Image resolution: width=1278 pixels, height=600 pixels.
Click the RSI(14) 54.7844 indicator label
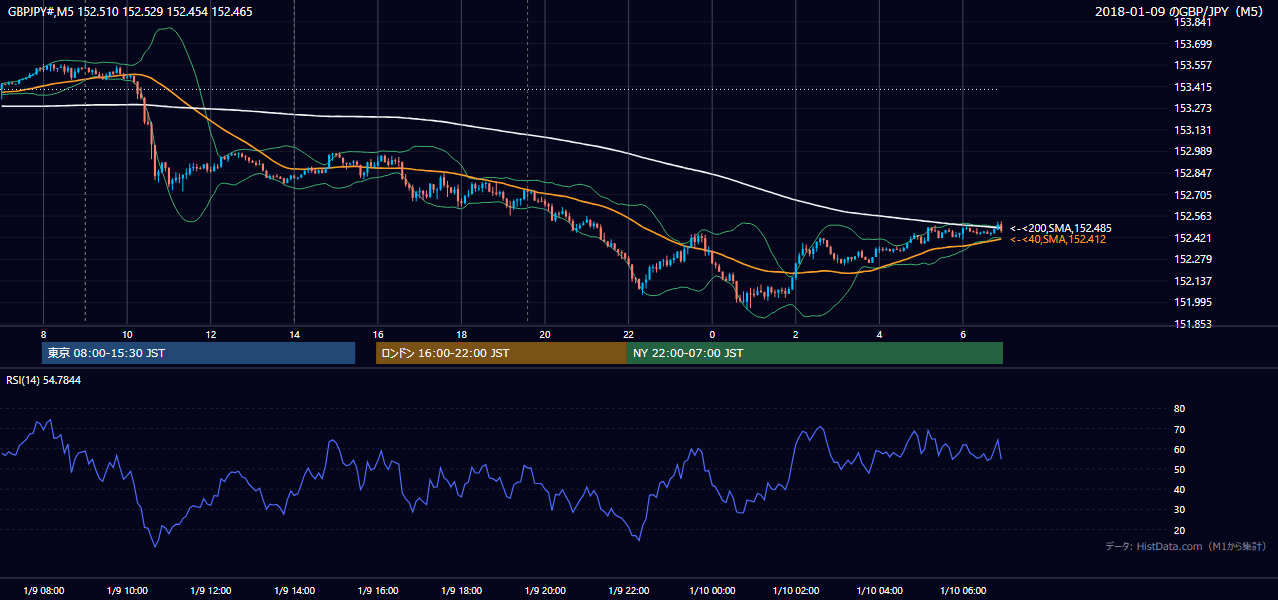pos(44,380)
